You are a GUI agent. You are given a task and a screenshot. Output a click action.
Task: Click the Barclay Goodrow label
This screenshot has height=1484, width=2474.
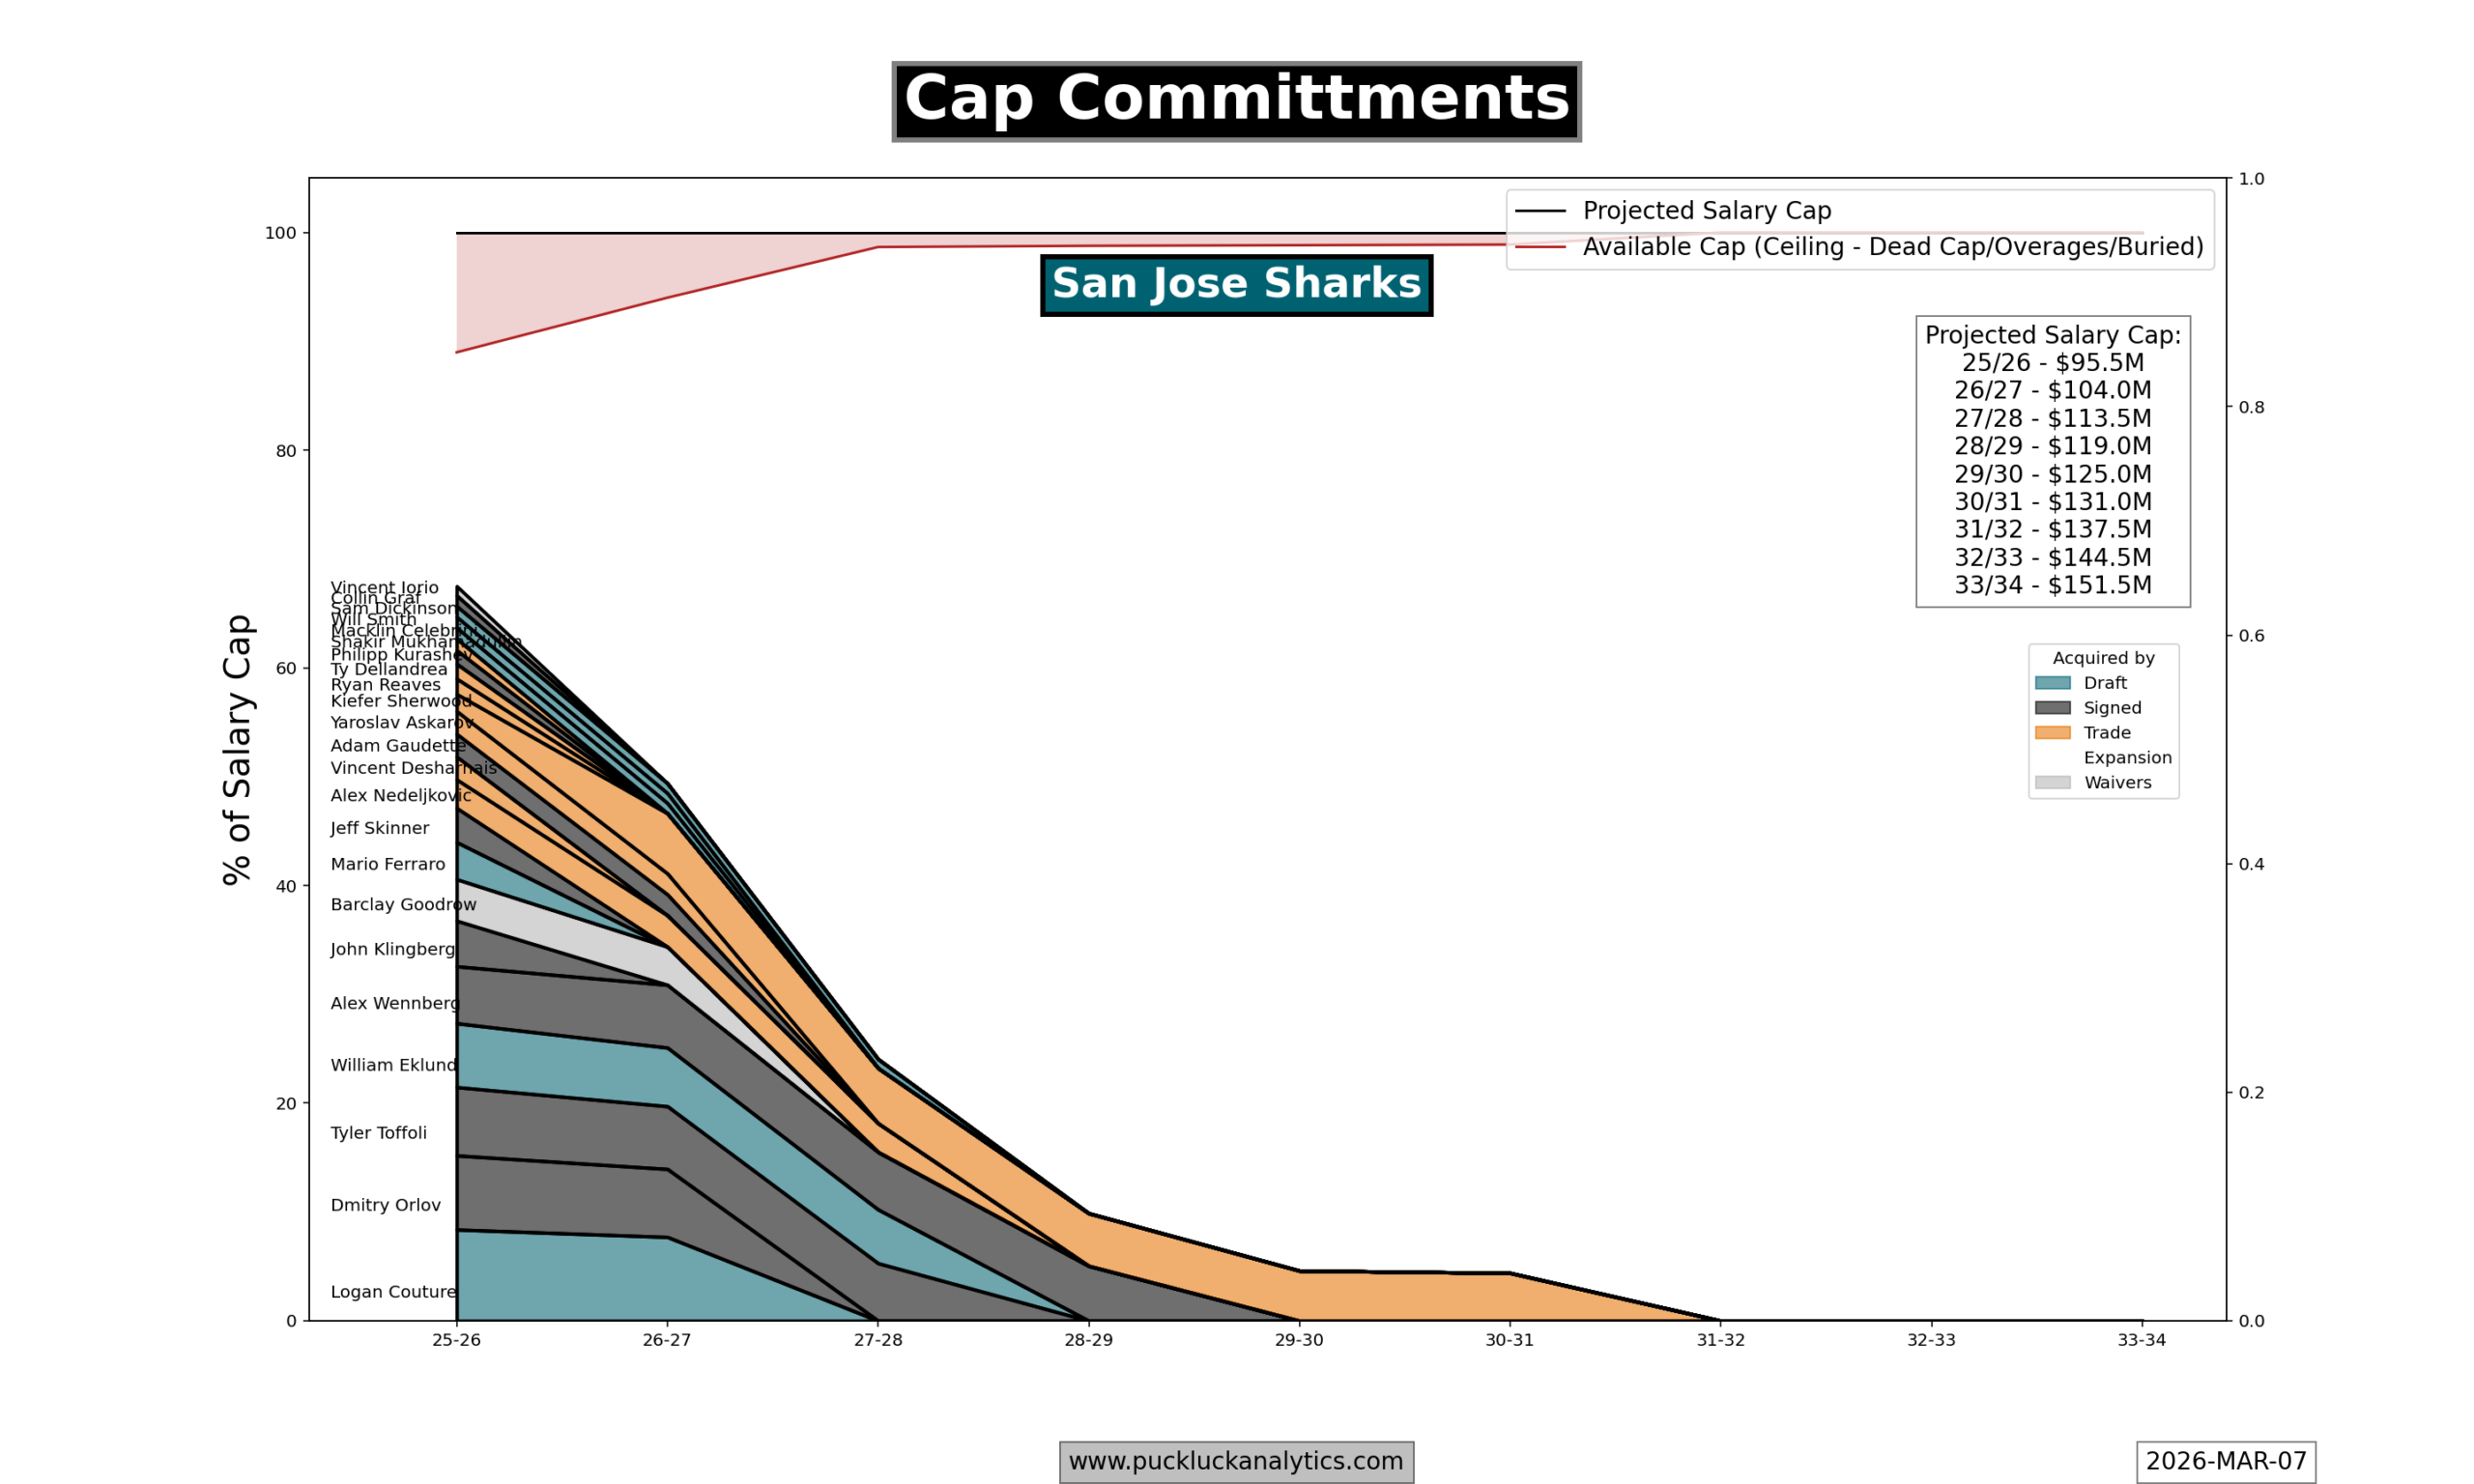[403, 904]
